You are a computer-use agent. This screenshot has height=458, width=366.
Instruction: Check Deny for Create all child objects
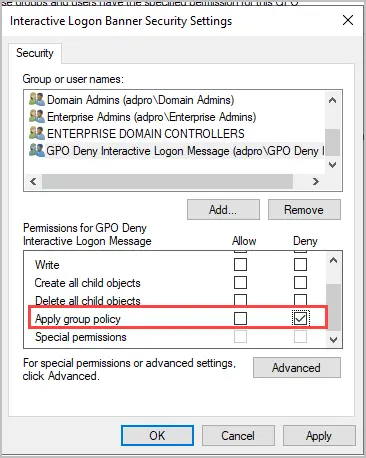coord(300,283)
